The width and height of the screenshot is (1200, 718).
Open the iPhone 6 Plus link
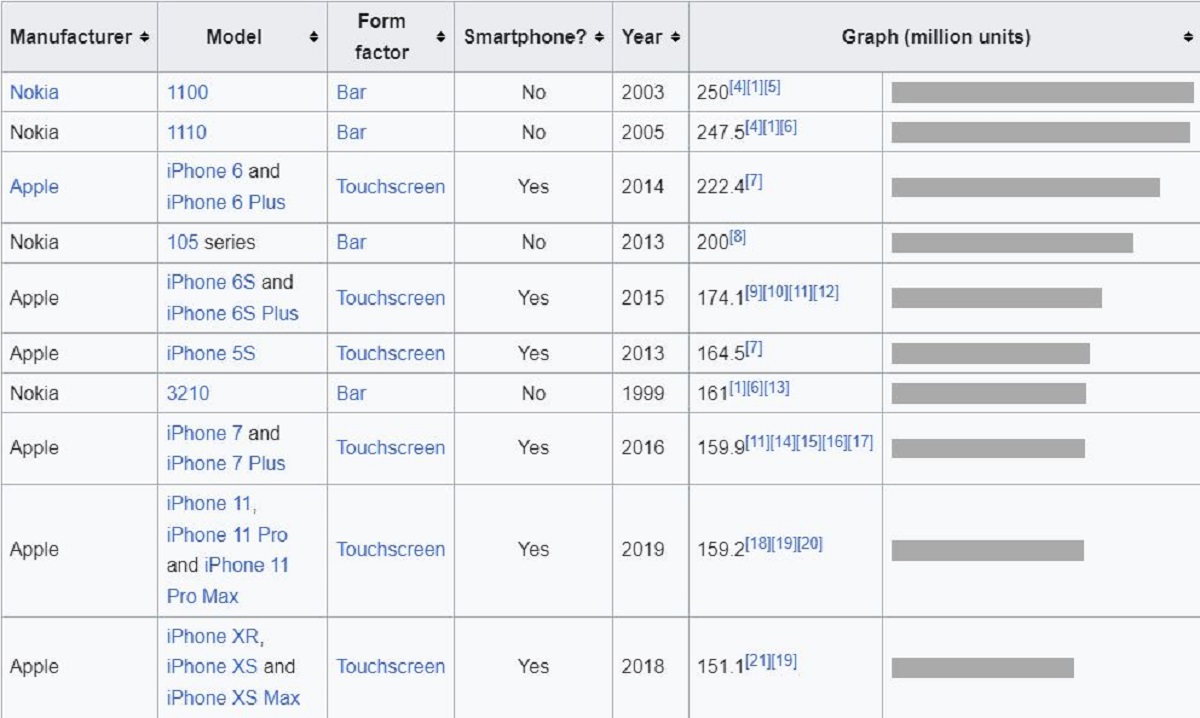pyautogui.click(x=226, y=202)
